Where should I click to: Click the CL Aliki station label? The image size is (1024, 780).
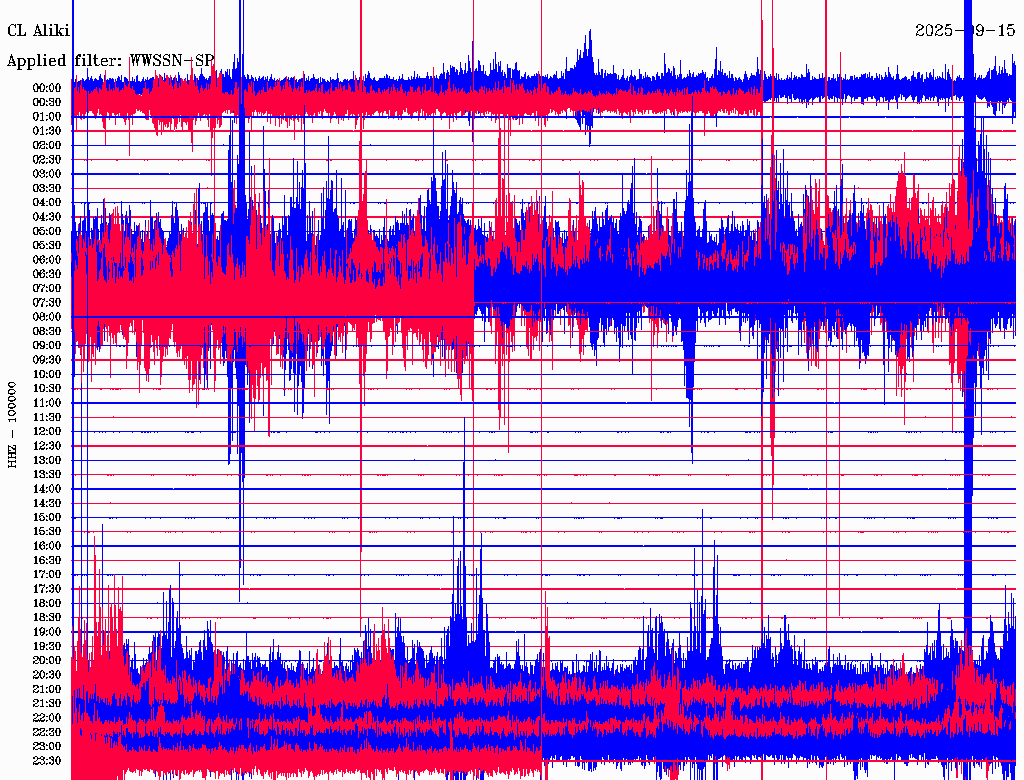(38, 31)
